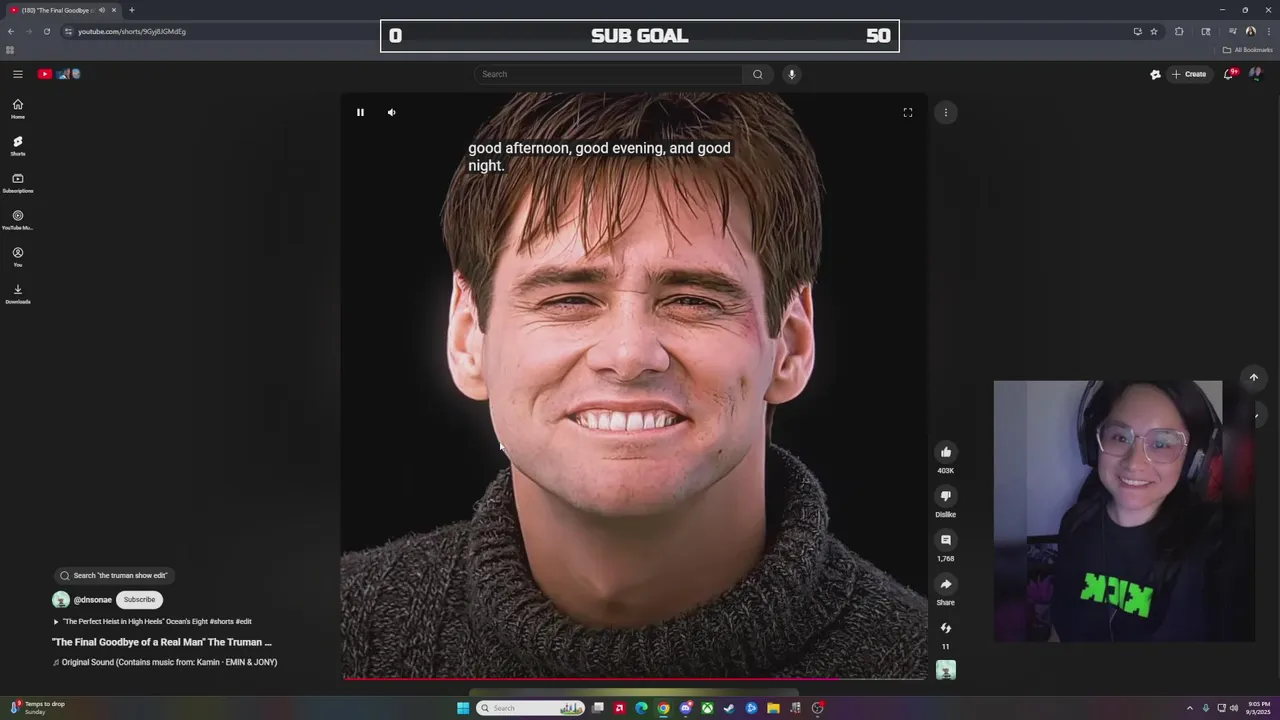The width and height of the screenshot is (1280, 720).
Task: Open the sound thumbnail below Remix
Action: pos(946,670)
